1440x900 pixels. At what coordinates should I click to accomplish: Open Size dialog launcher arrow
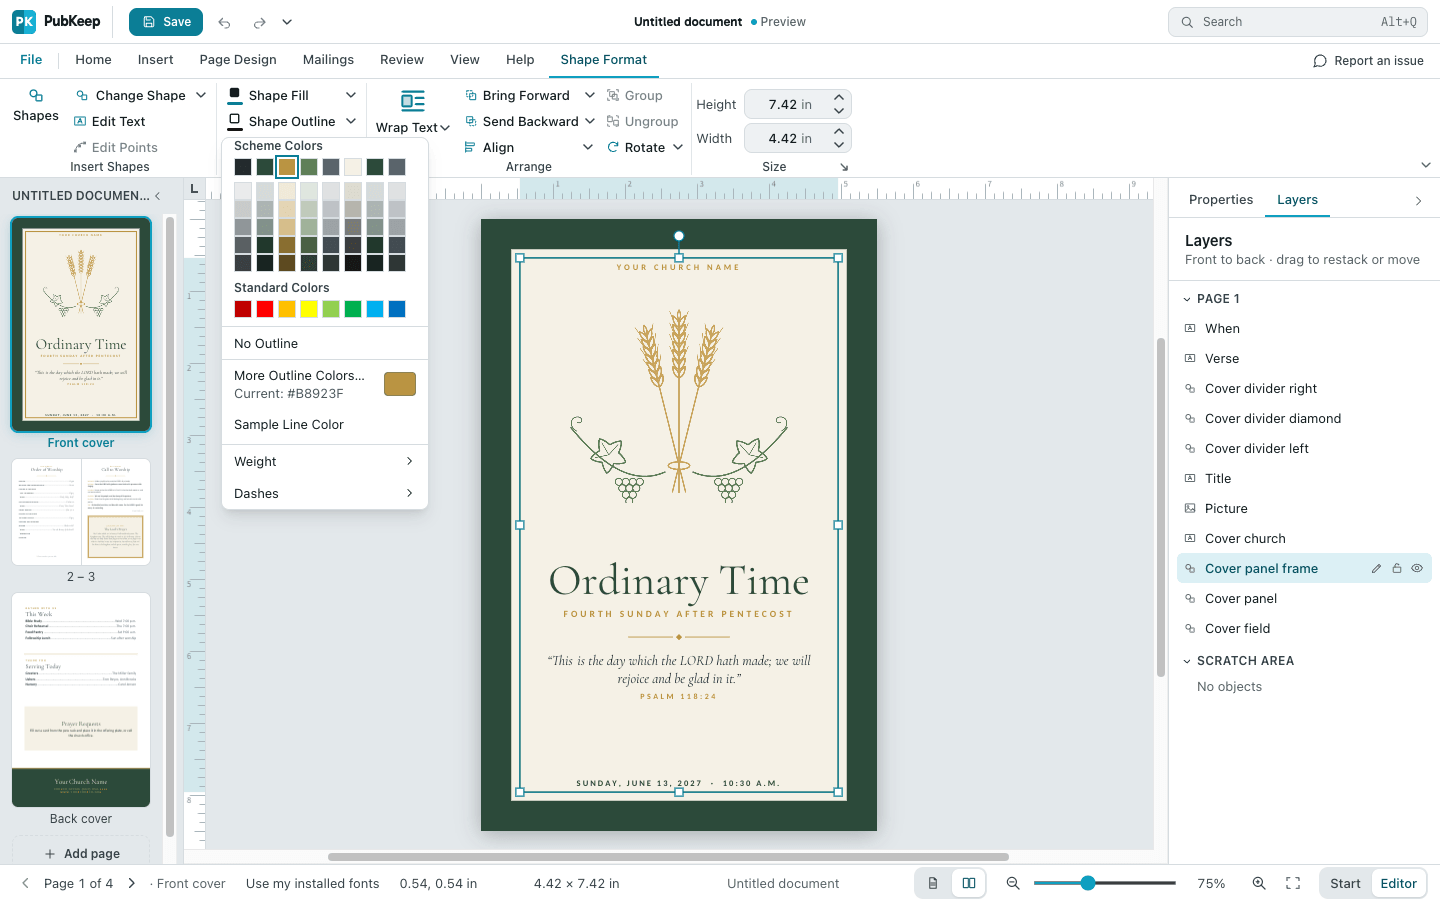tap(844, 167)
